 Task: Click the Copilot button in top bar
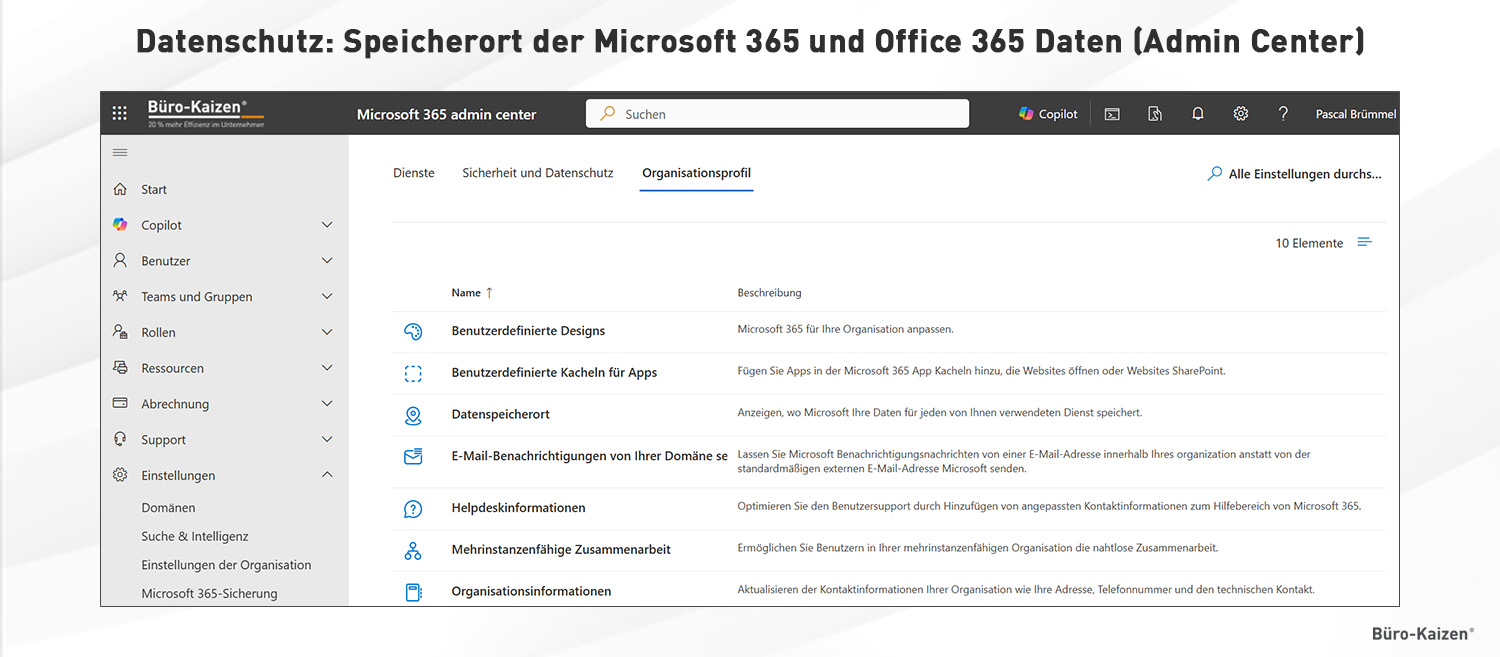pos(1048,114)
